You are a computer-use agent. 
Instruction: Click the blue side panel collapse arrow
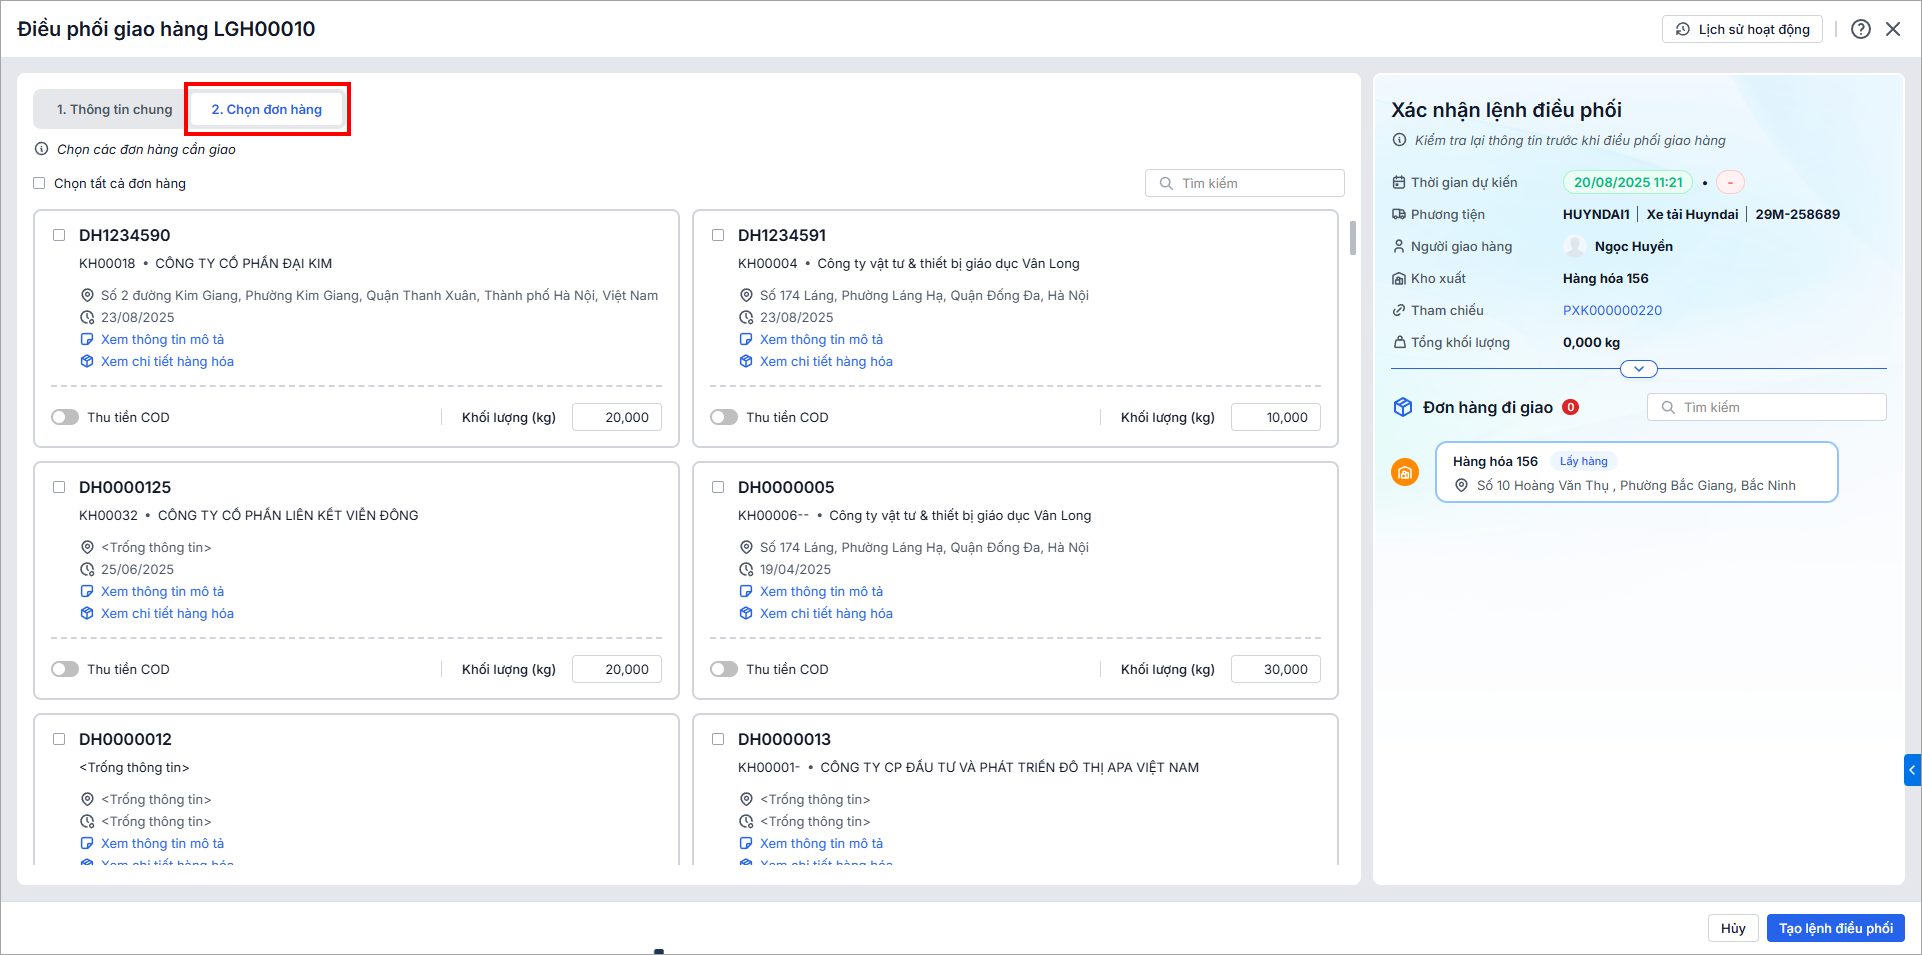1912,770
